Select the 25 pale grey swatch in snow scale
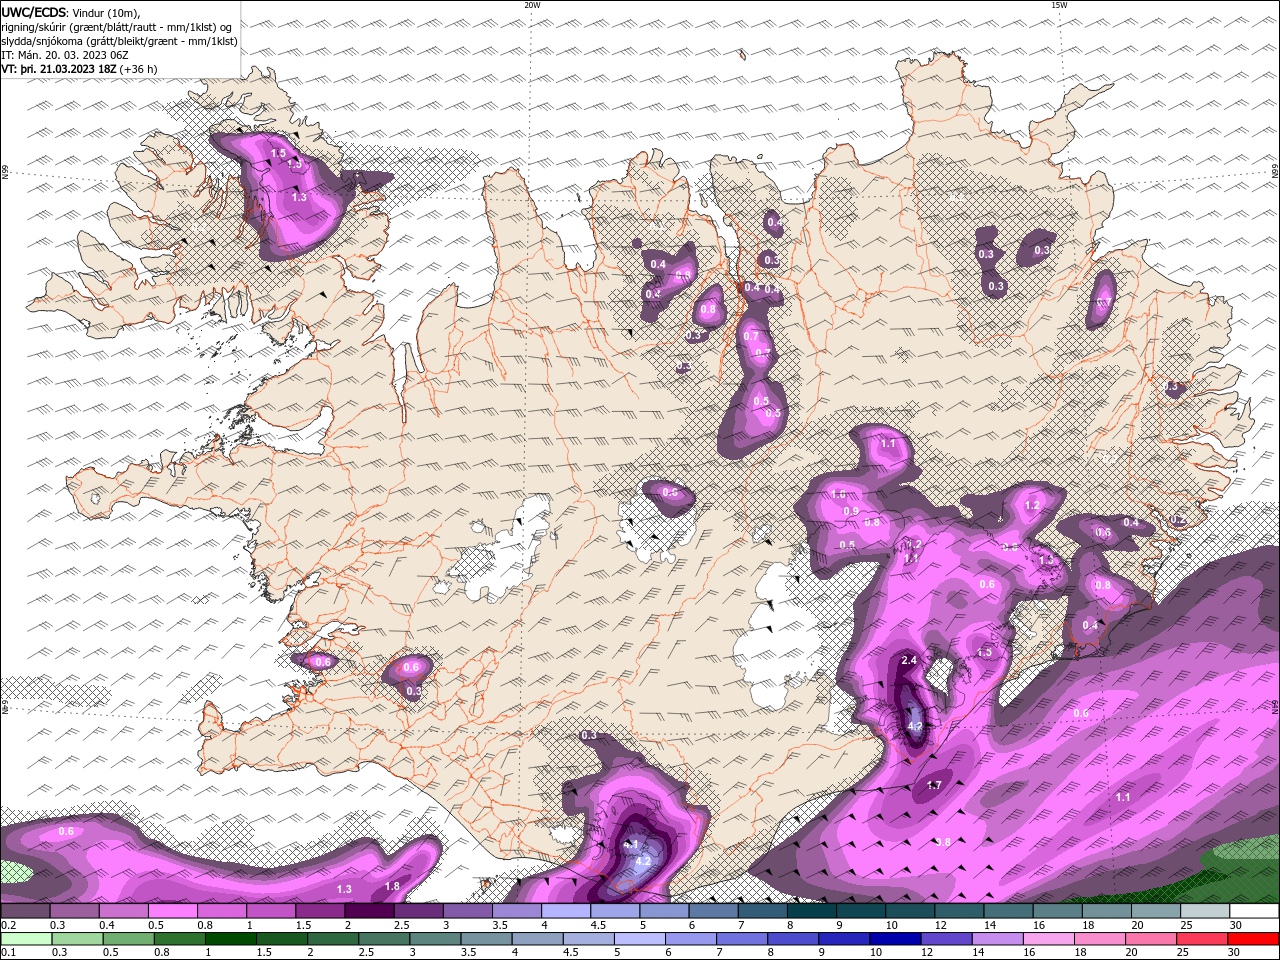Viewport: 1280px width, 960px height. (x=1205, y=911)
